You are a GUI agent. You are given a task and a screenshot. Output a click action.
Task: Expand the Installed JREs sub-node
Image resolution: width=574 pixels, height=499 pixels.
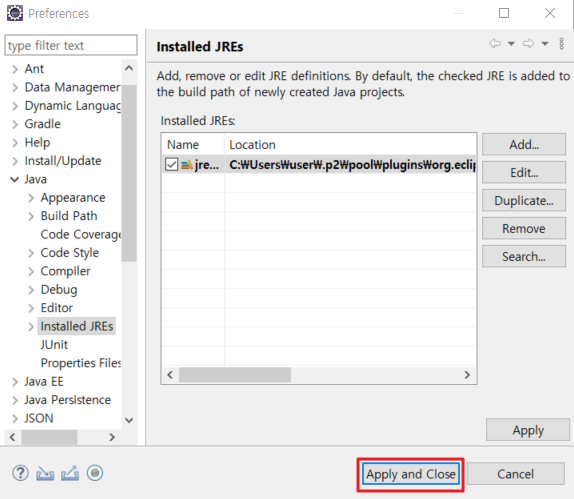coord(31,327)
